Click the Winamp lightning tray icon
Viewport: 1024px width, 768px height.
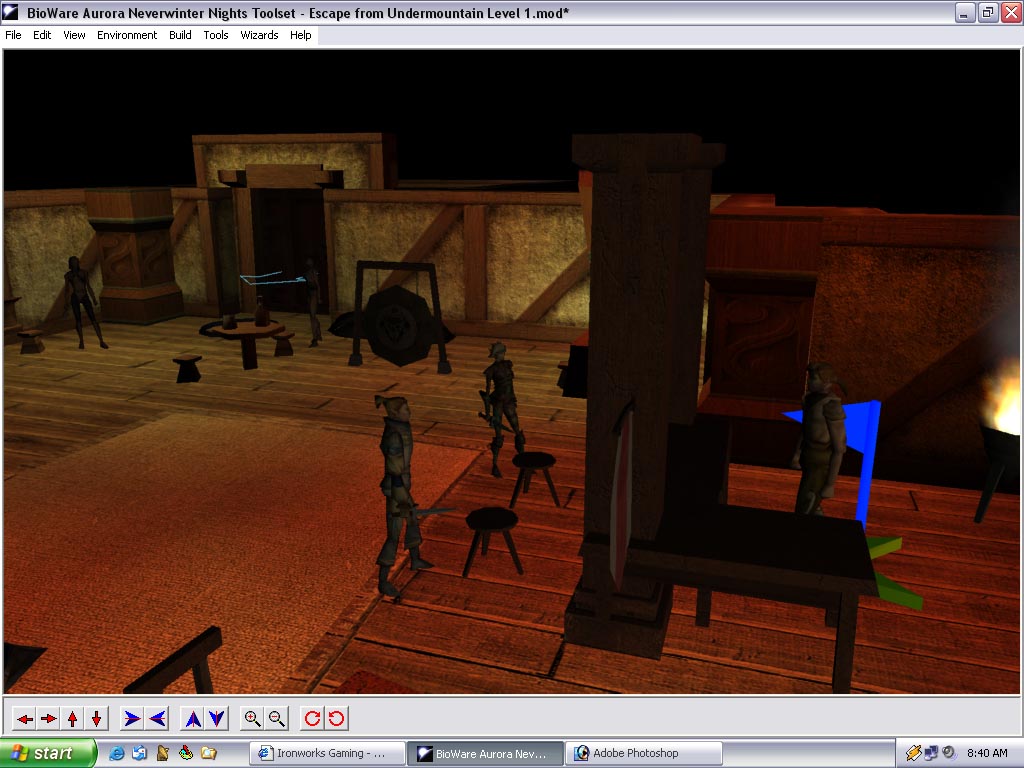914,753
